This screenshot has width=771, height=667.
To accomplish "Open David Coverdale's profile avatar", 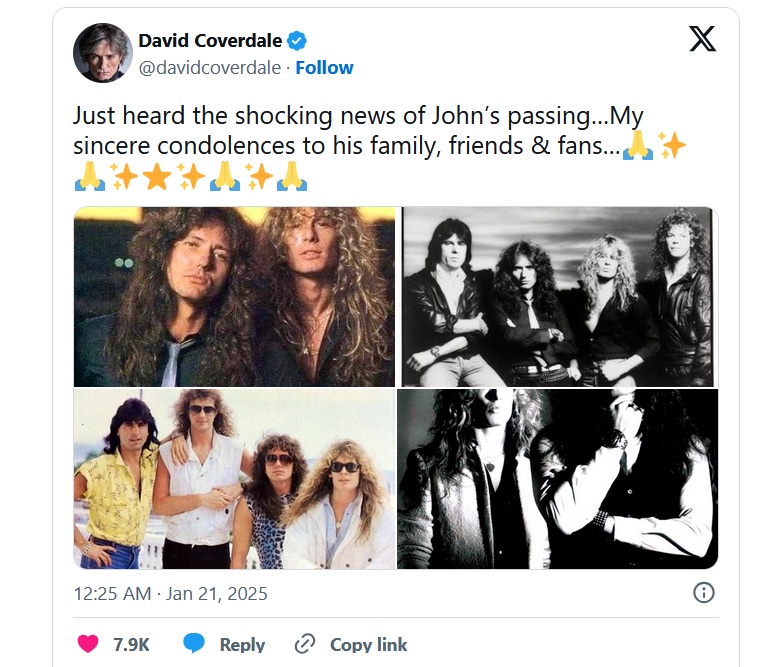I will coord(103,53).
